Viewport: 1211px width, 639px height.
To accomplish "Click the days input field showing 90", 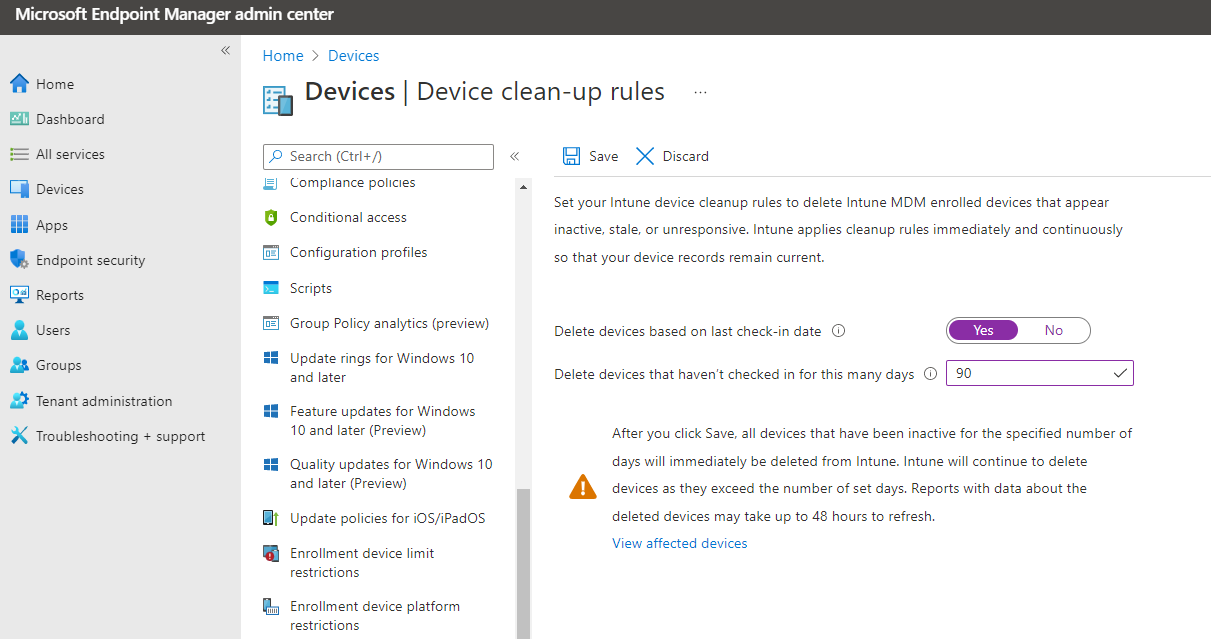I will click(x=1040, y=373).
